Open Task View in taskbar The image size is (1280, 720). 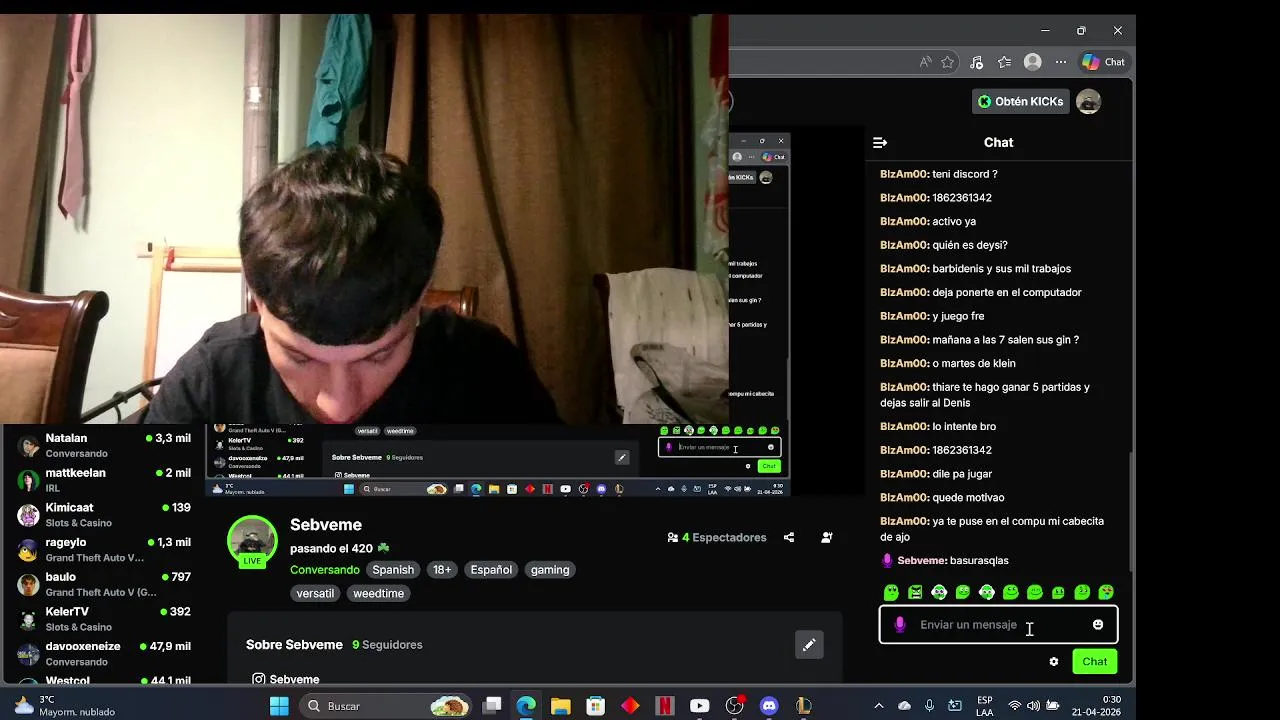(x=492, y=706)
